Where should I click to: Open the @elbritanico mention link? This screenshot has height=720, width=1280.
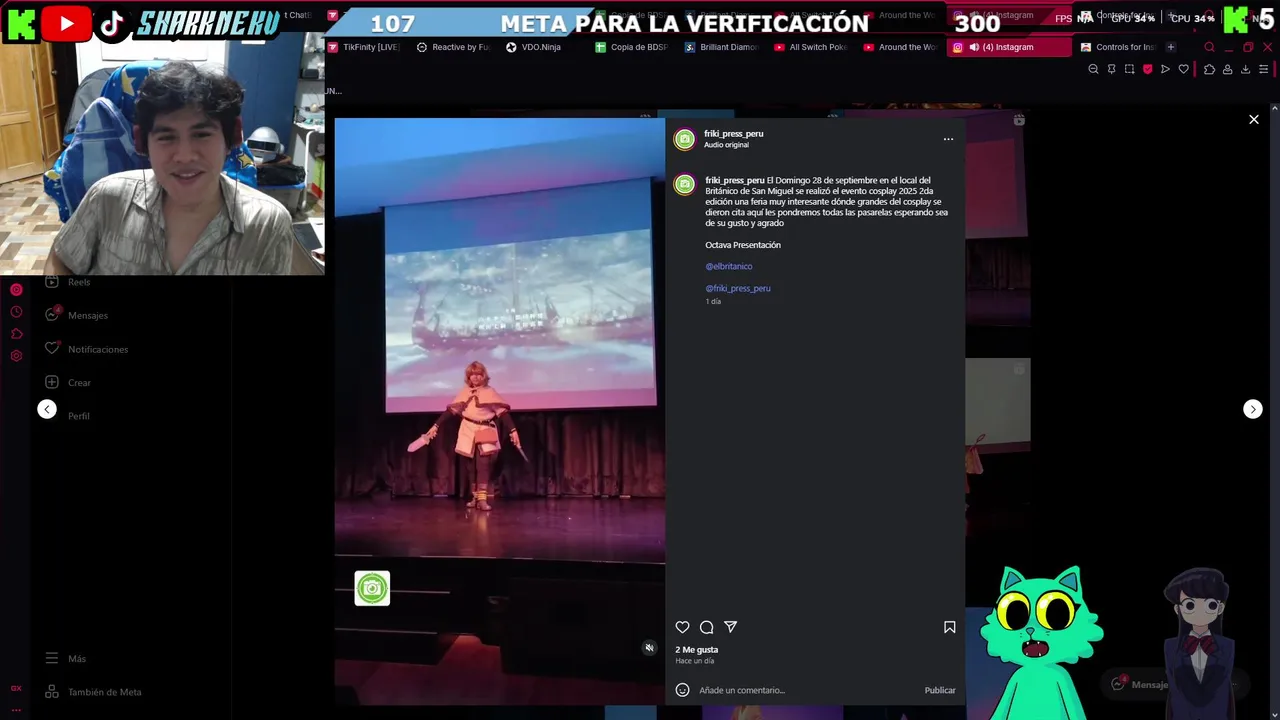[729, 266]
